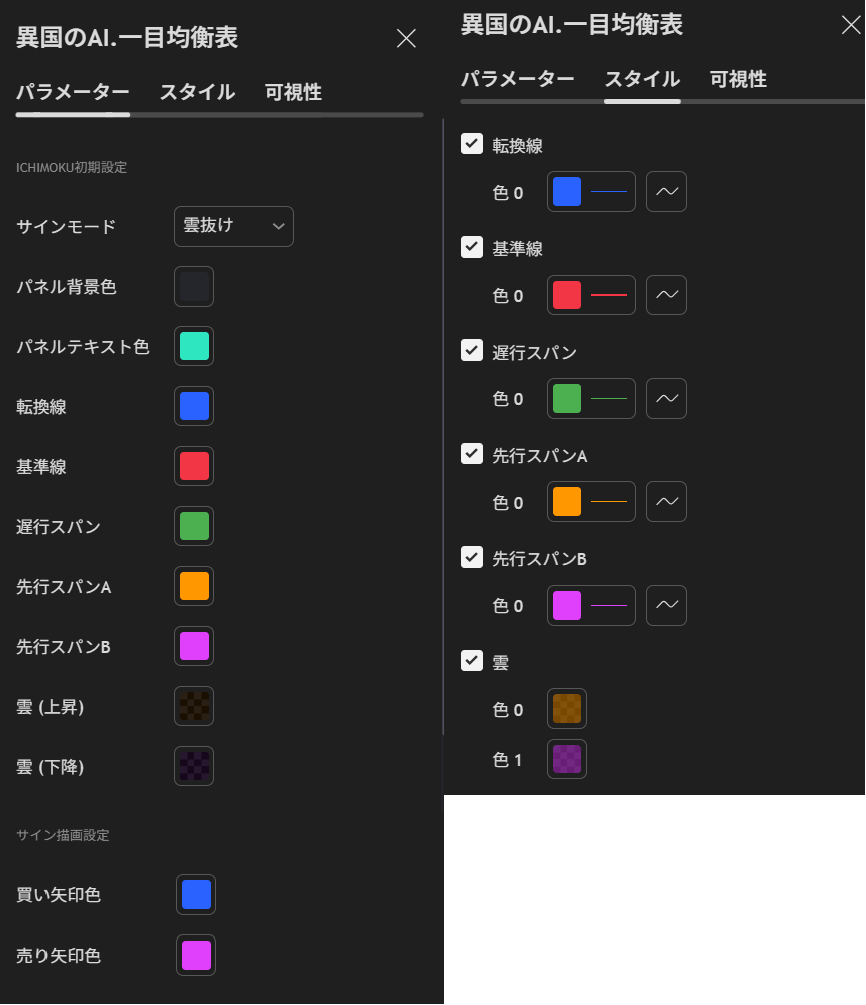This screenshot has width=866, height=1005.
Task: Open the スタイル tab in left dialog
Action: (x=196, y=92)
